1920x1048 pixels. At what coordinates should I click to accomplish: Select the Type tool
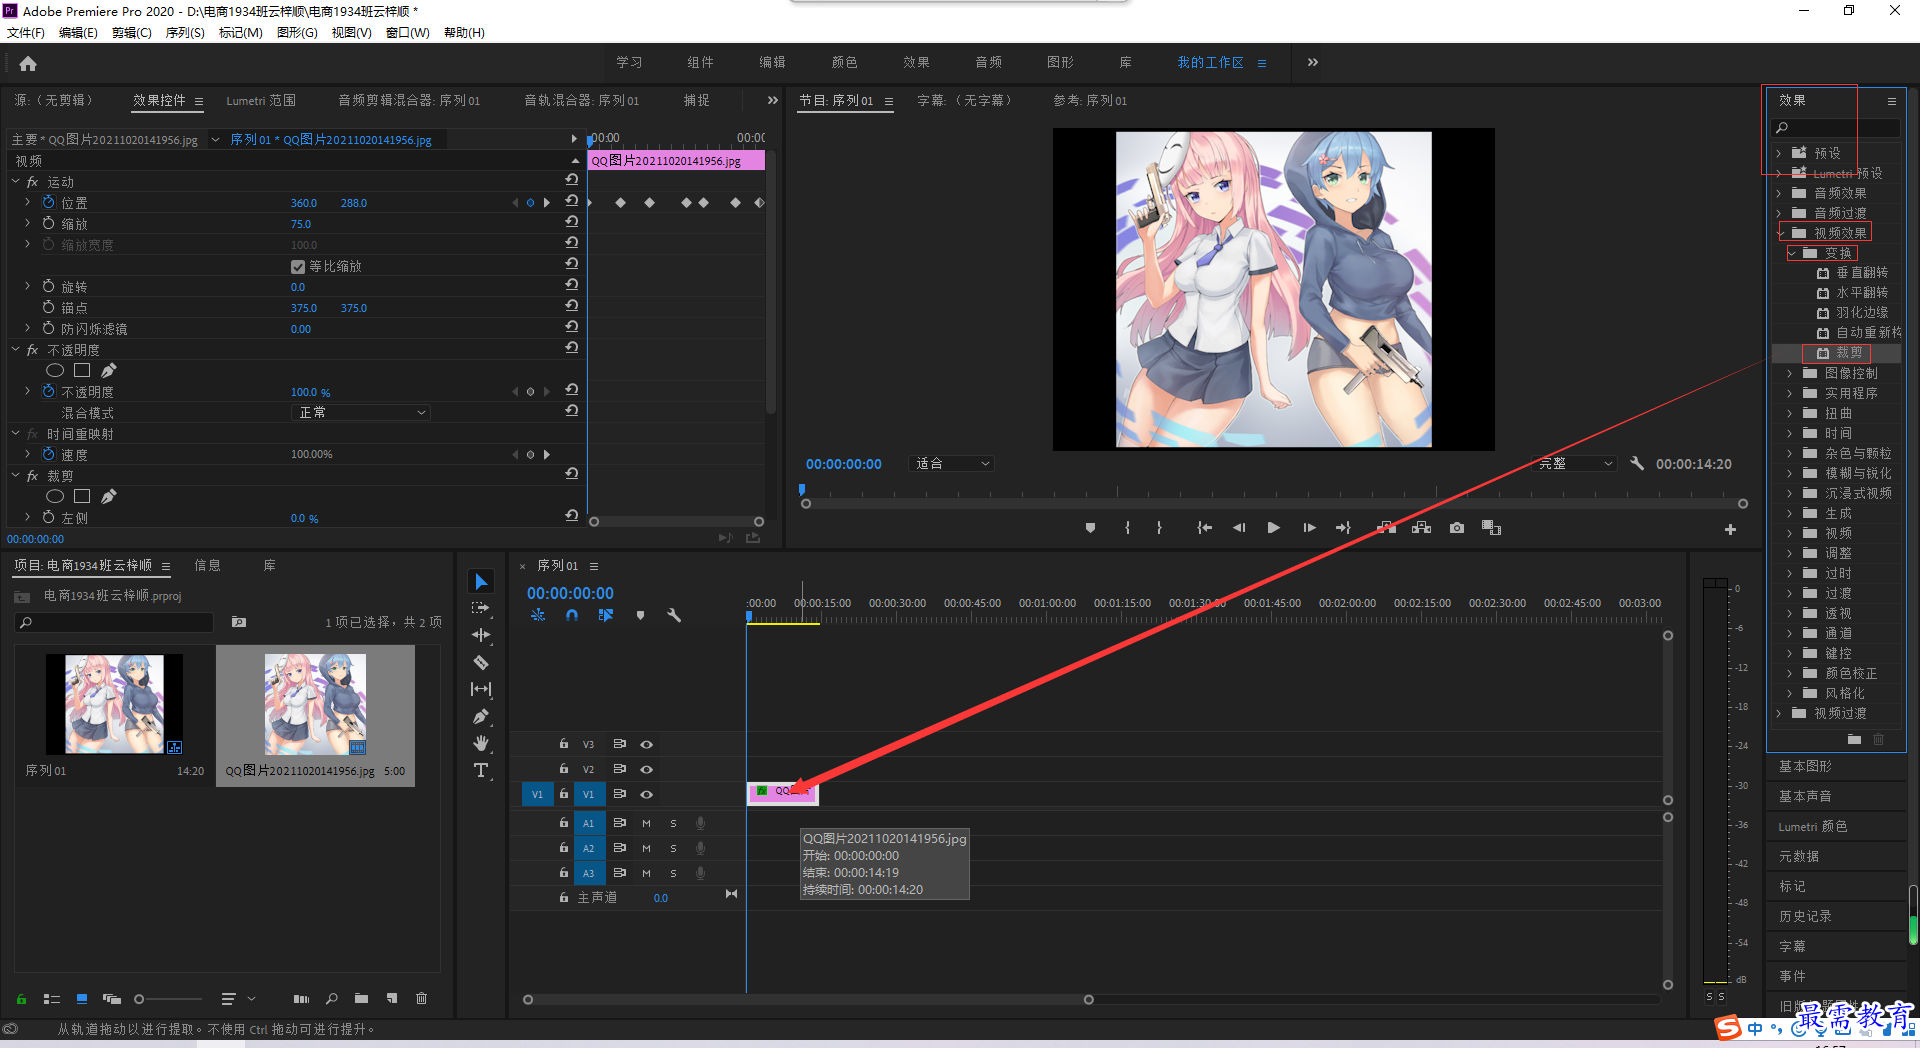tap(481, 770)
